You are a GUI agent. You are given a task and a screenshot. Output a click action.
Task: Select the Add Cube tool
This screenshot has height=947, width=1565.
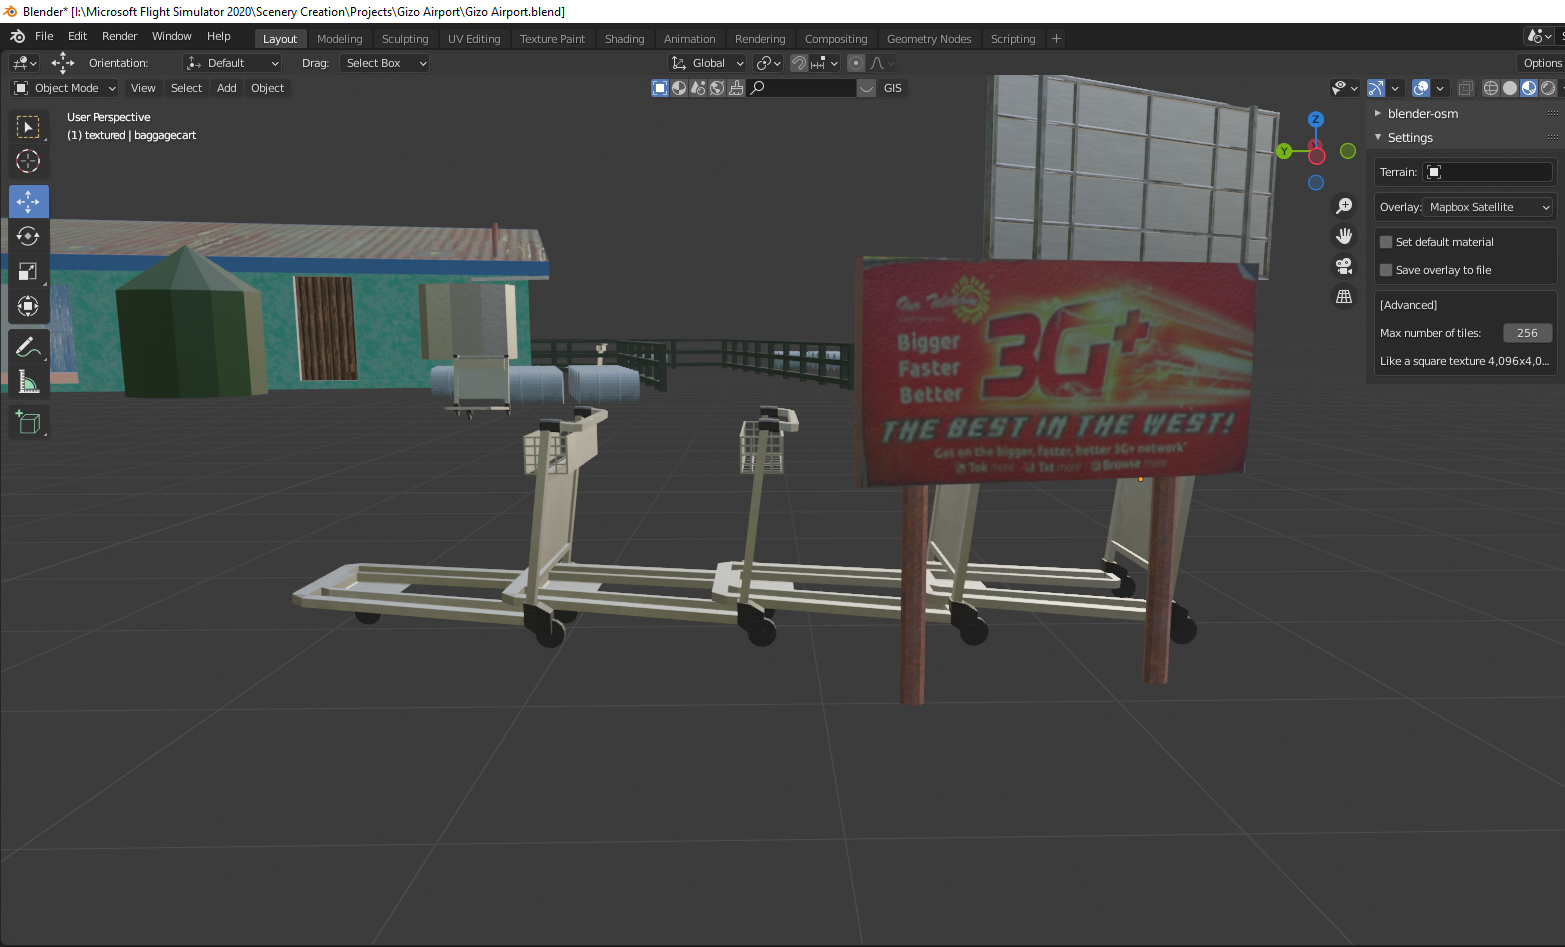28,423
